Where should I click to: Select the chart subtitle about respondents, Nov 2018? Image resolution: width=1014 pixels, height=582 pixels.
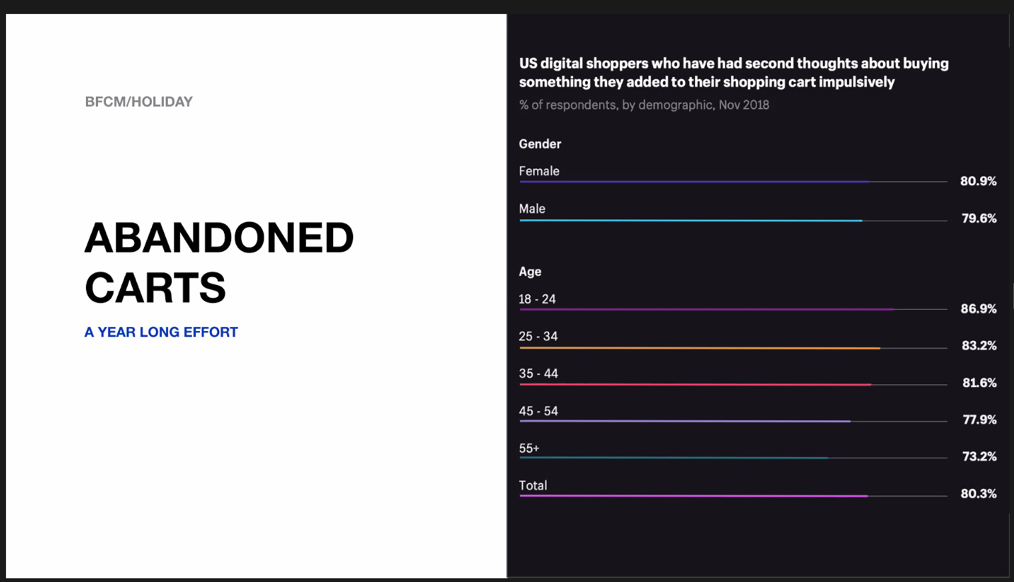click(644, 105)
